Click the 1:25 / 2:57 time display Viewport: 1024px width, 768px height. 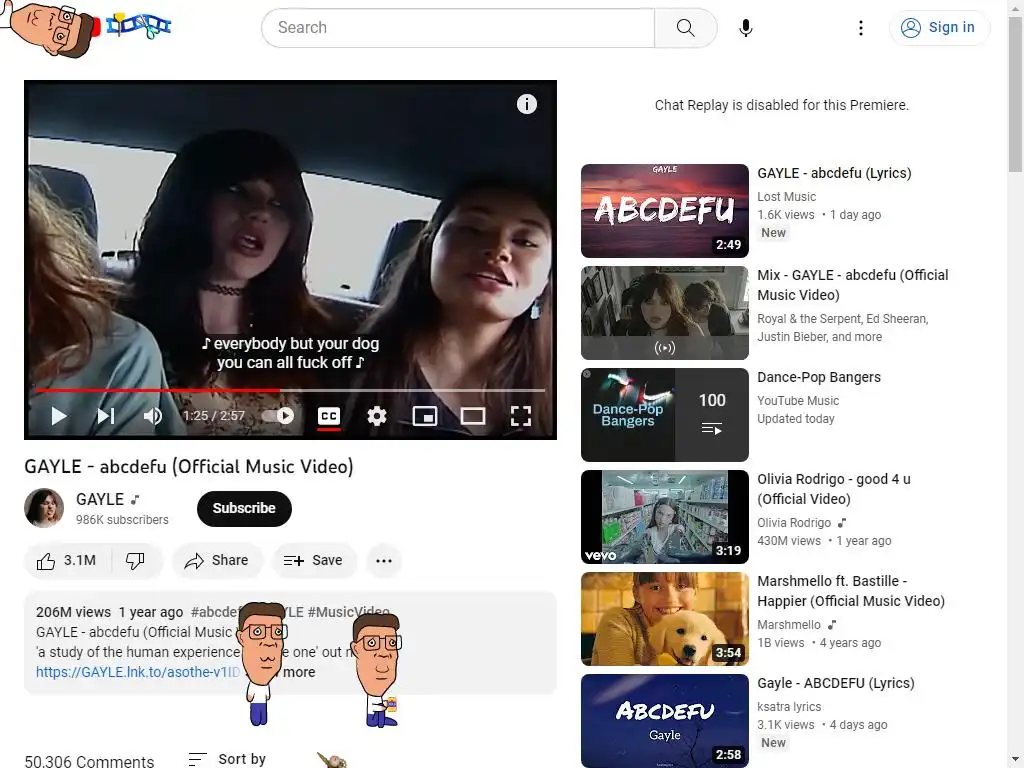(x=214, y=416)
